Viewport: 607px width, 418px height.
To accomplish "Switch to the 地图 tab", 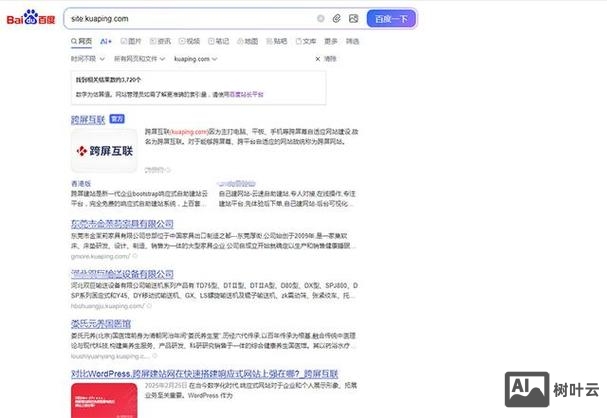I will click(x=247, y=41).
